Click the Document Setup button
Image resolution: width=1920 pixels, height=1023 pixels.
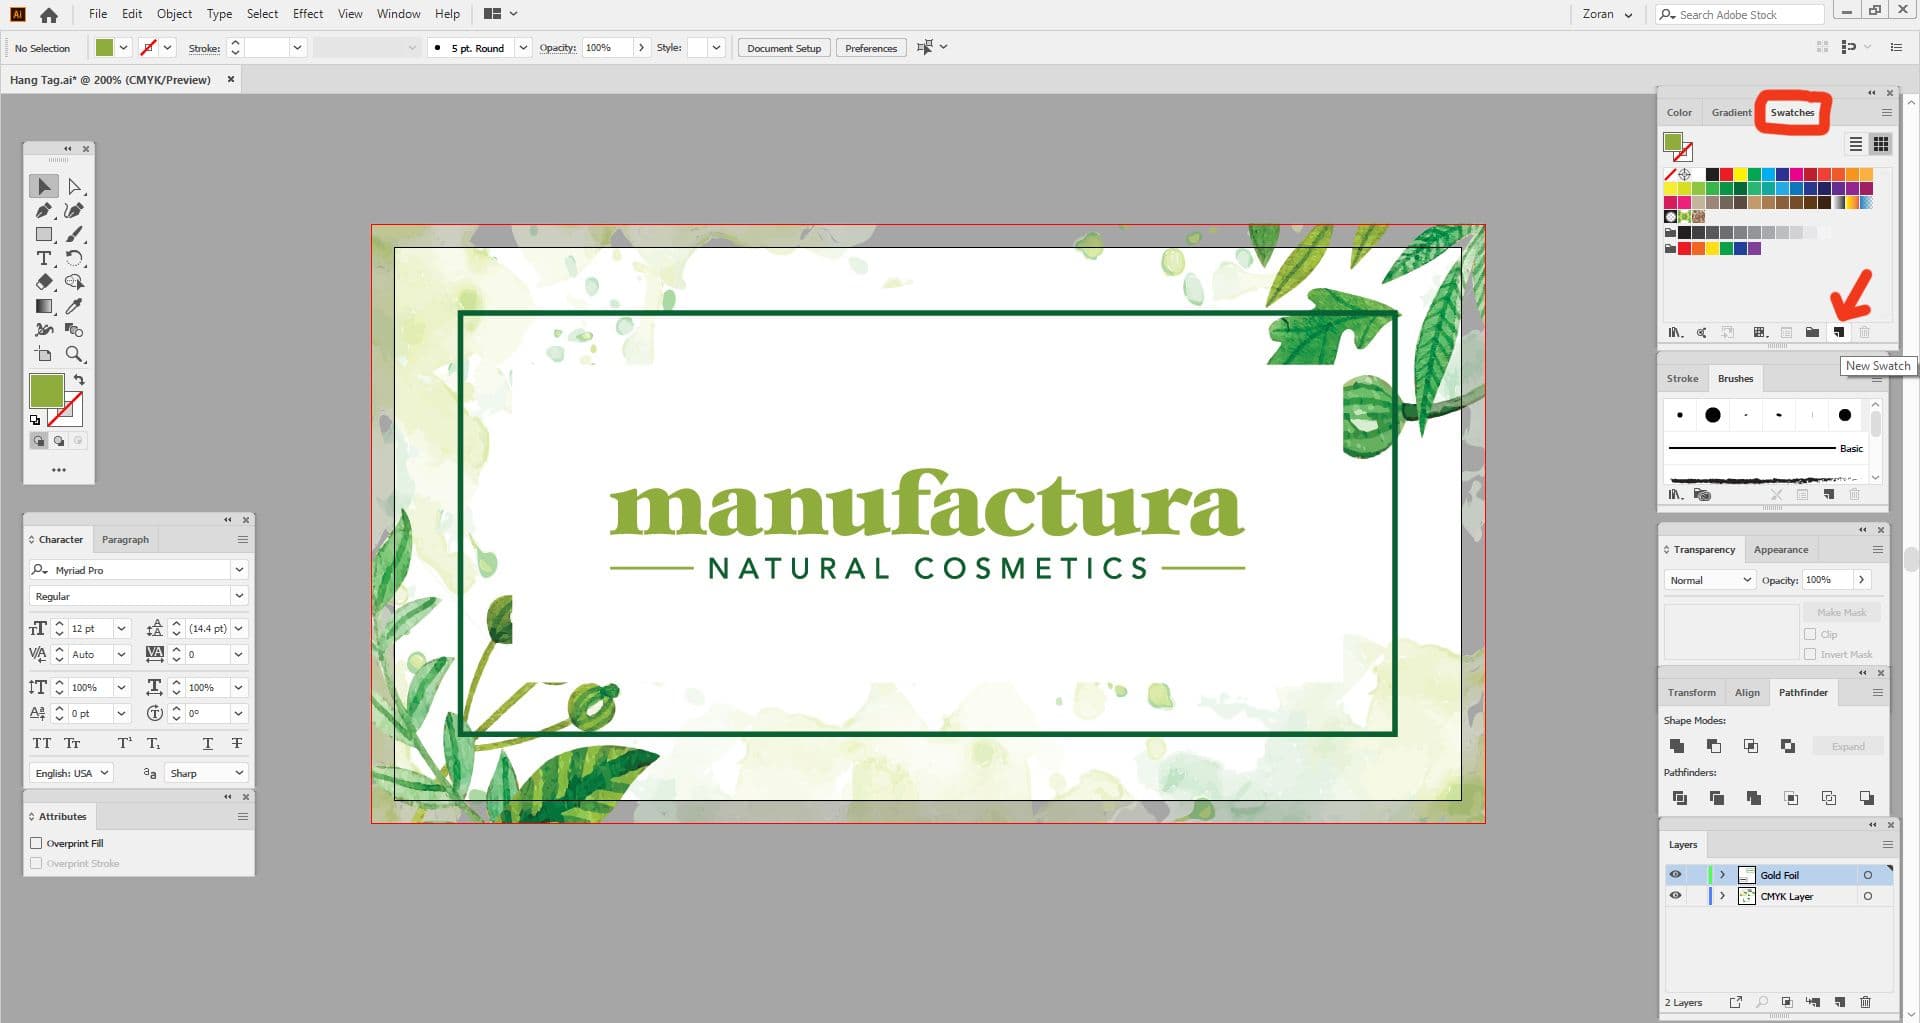tap(783, 47)
